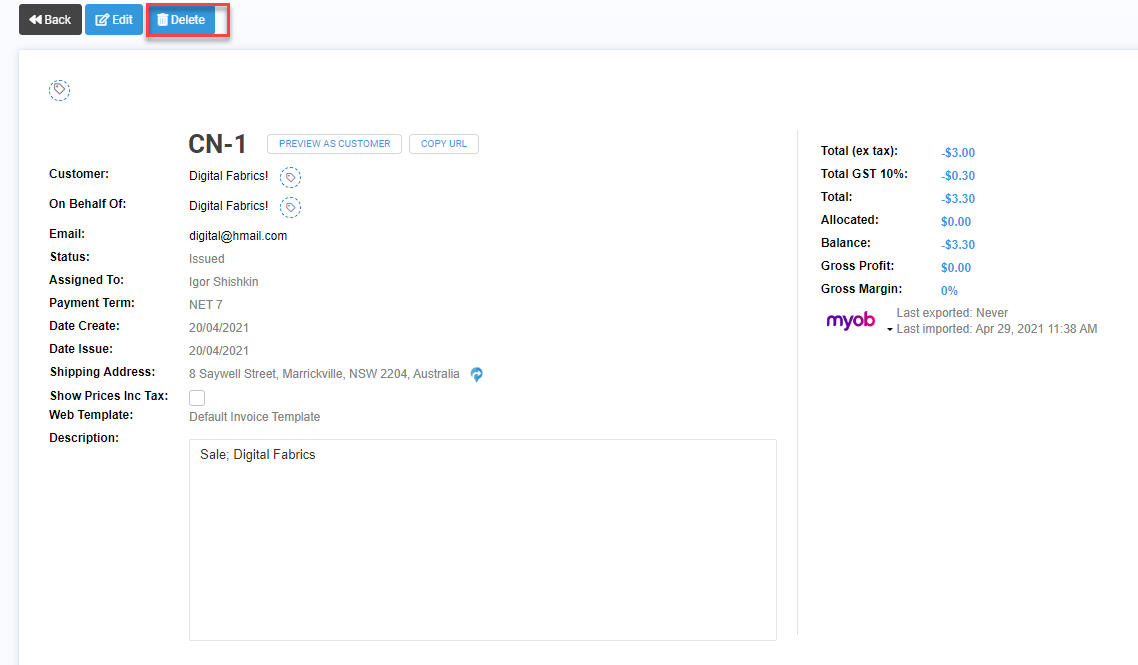
Task: Click the Date Issue value 20/04/2021
Action: [x=219, y=351]
